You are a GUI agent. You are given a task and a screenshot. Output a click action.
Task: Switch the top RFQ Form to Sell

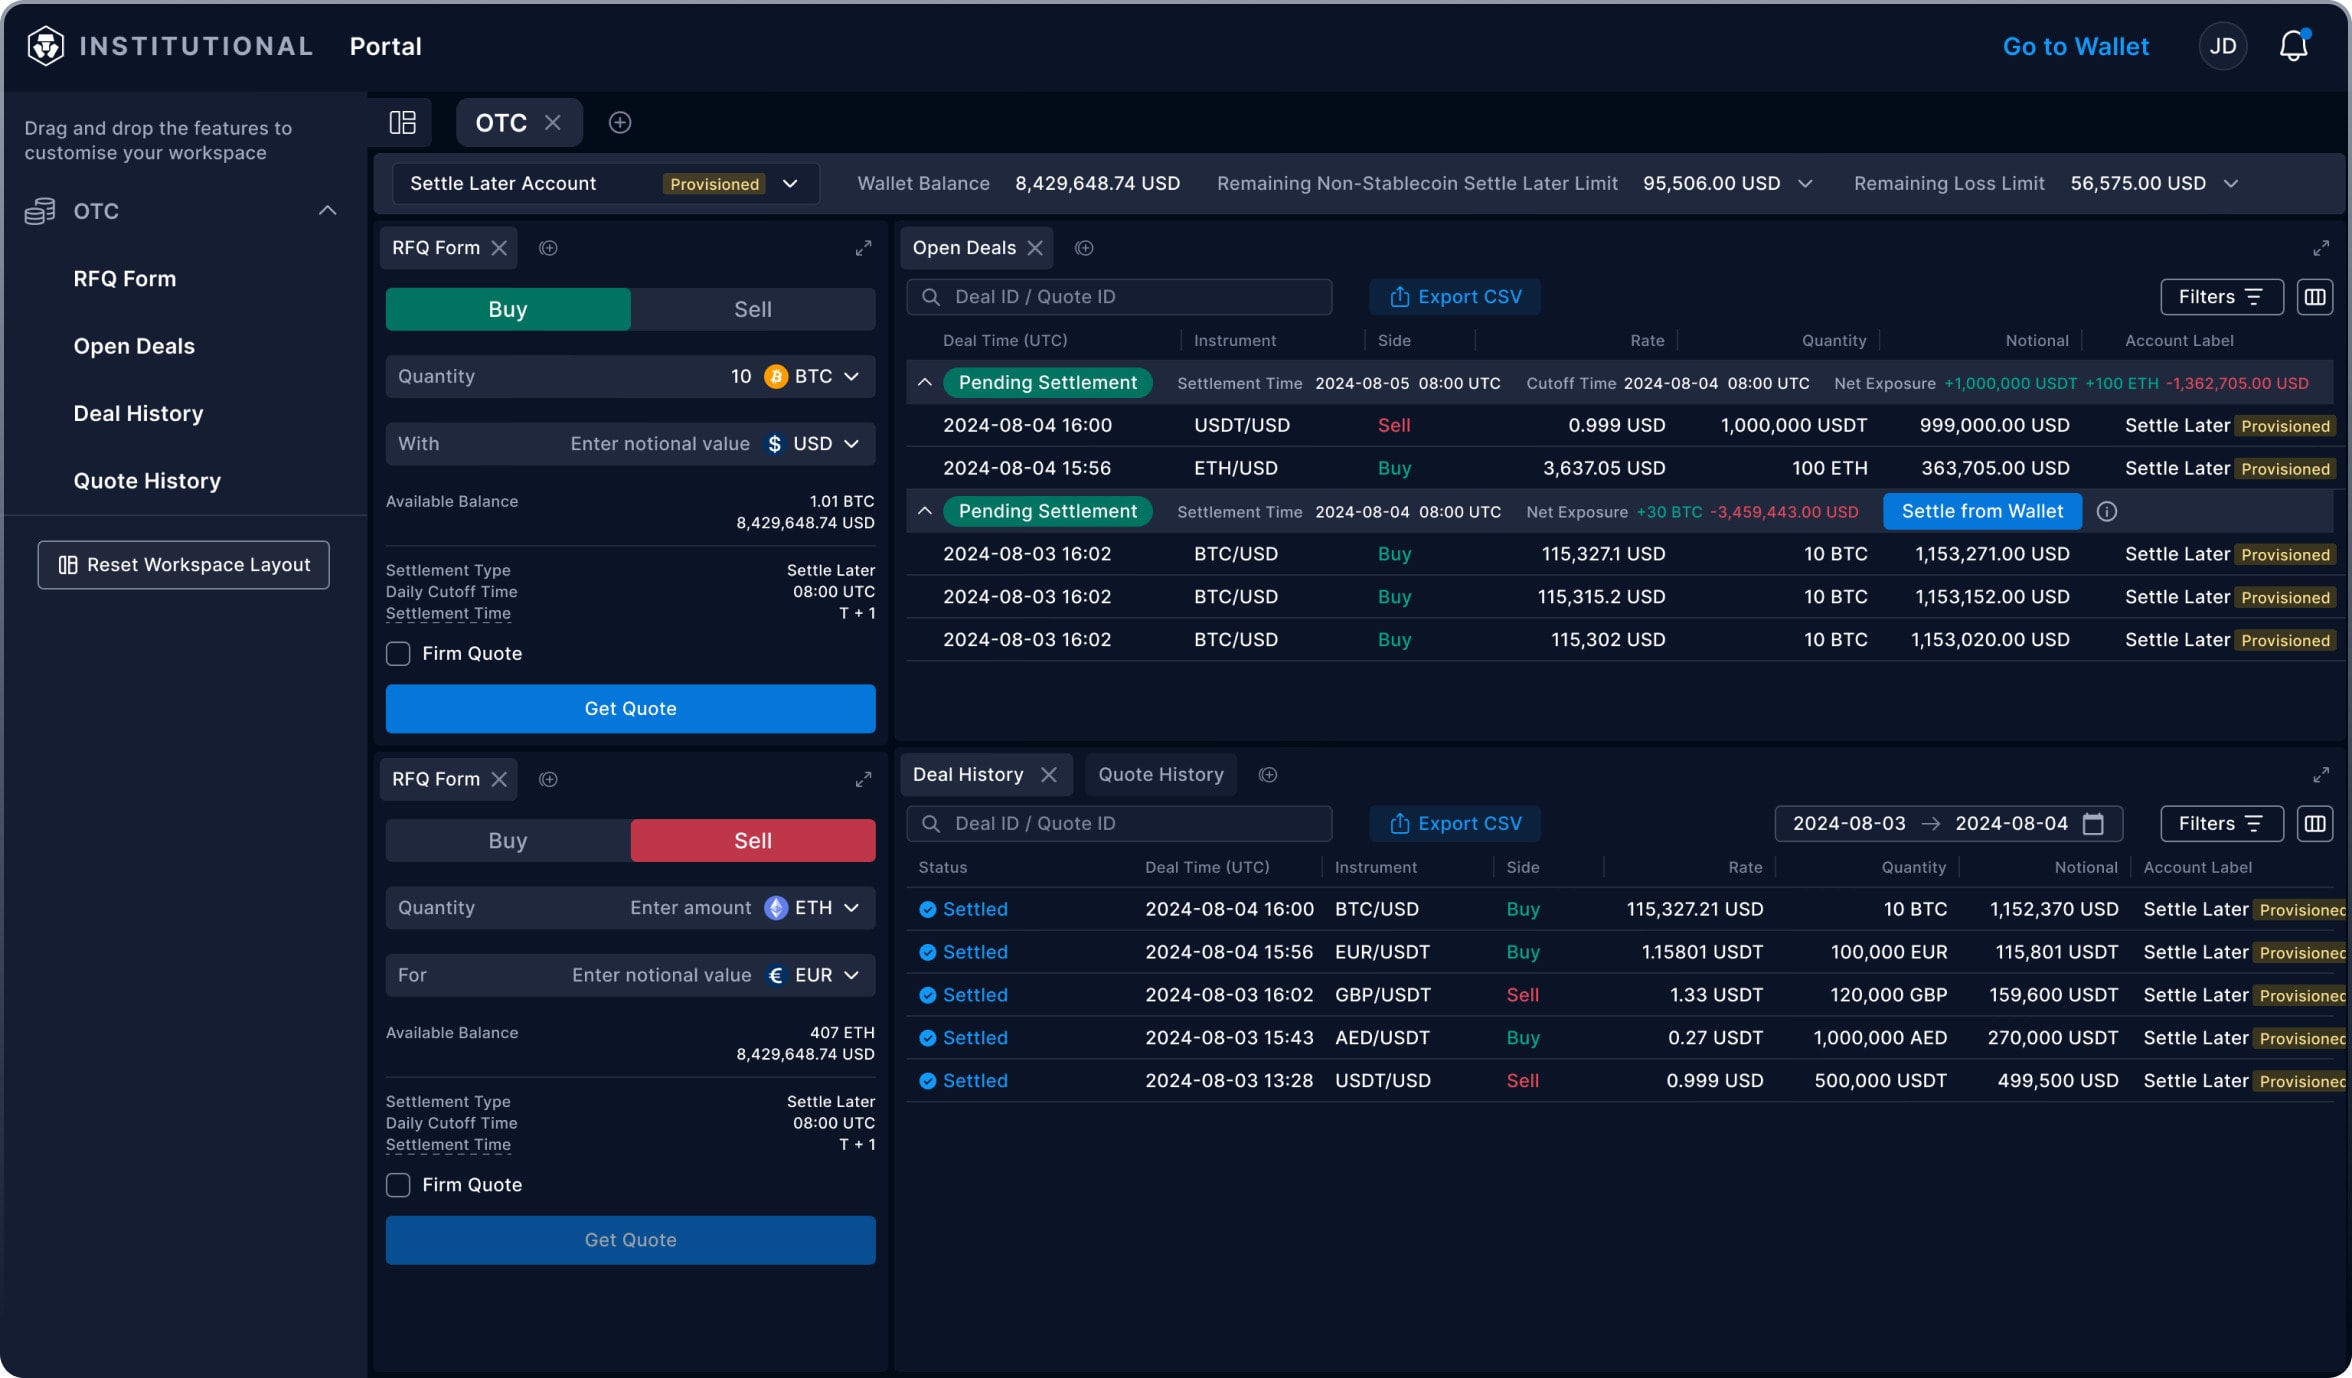(x=752, y=308)
